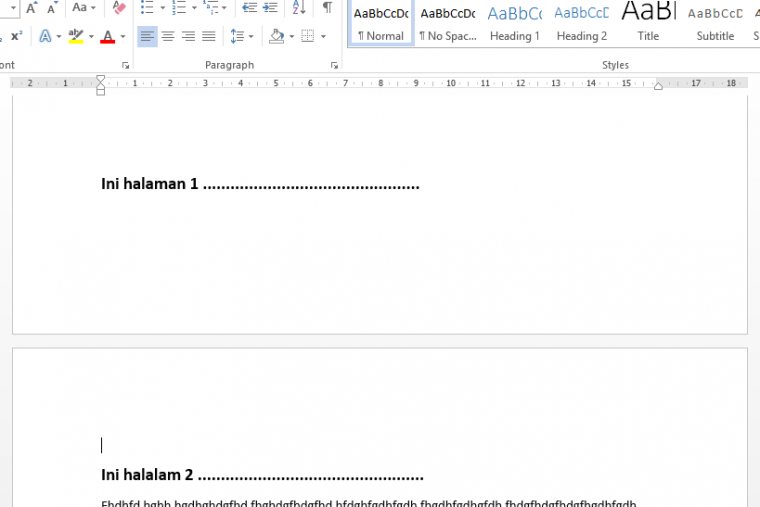Click the paint bucket Shading icon
This screenshot has height=507, width=760.
pyautogui.click(x=277, y=37)
